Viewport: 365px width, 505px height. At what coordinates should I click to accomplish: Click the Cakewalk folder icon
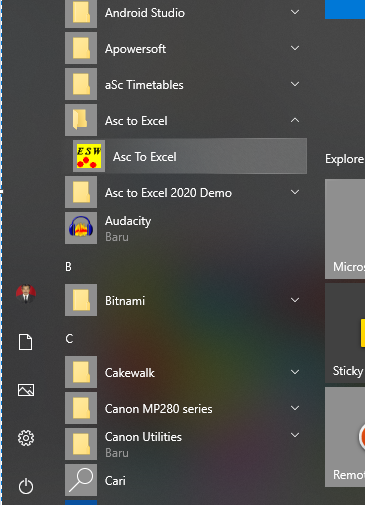pos(81,372)
